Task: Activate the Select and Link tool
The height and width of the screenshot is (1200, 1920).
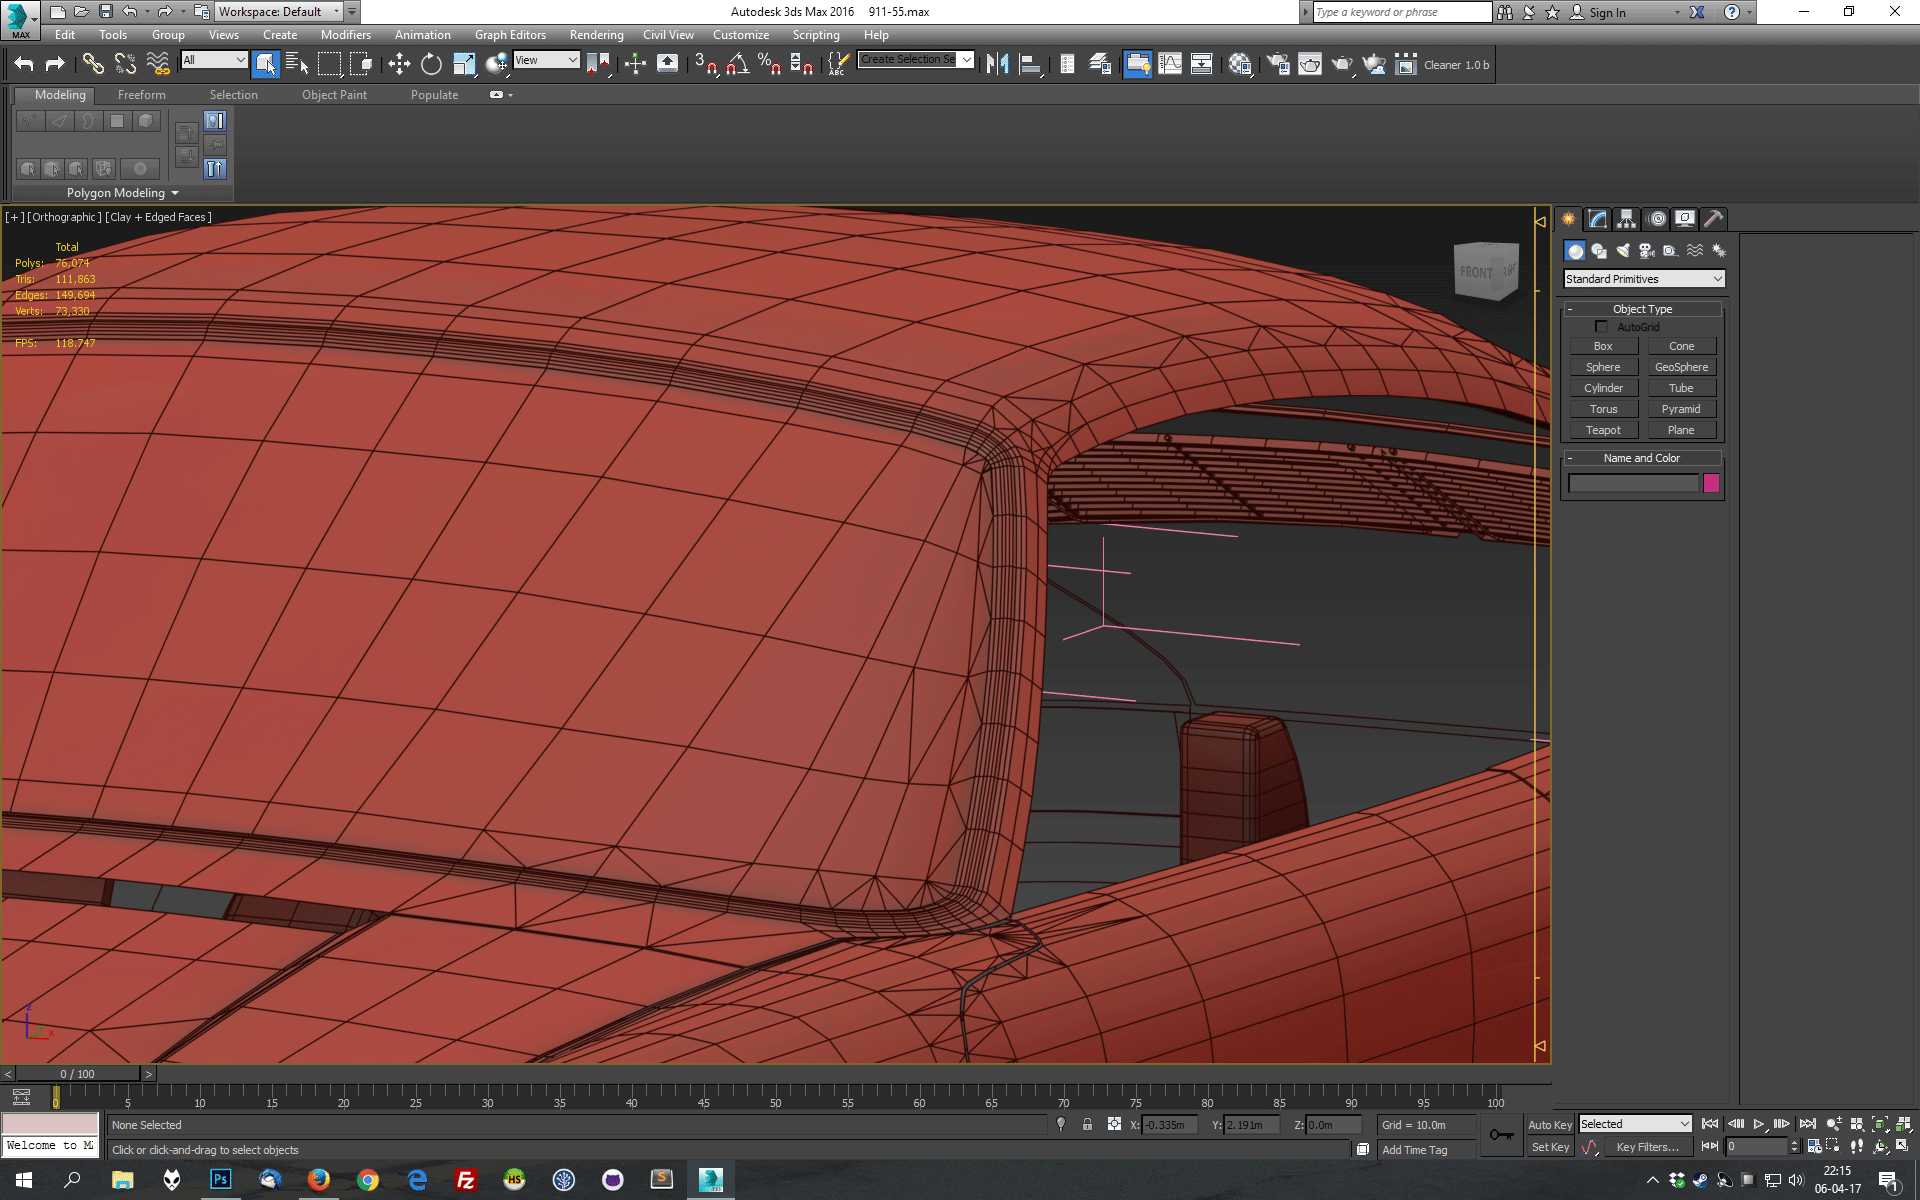Action: [93, 65]
